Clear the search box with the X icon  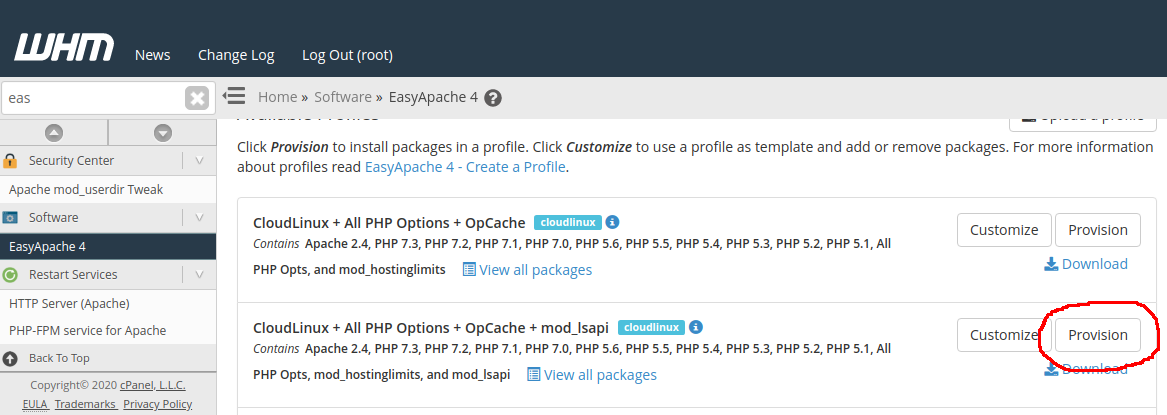(196, 98)
